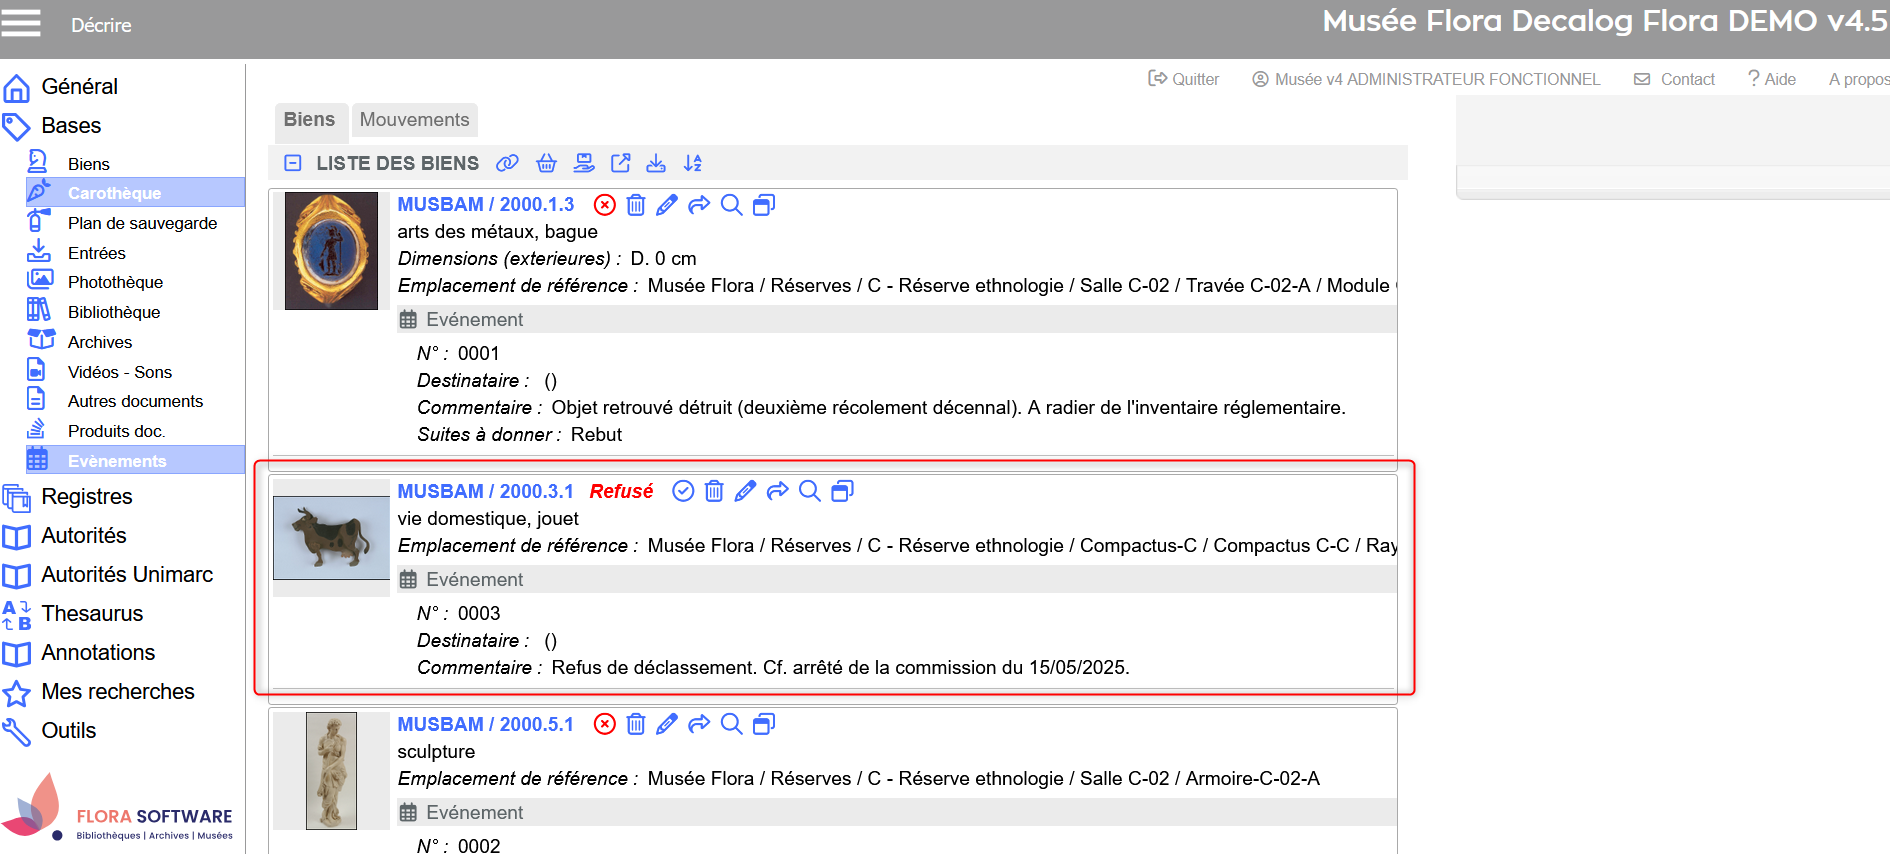Toggle red refuse circle on MUSBAM / 2000.1.3
This screenshot has width=1890, height=854.
click(x=605, y=205)
